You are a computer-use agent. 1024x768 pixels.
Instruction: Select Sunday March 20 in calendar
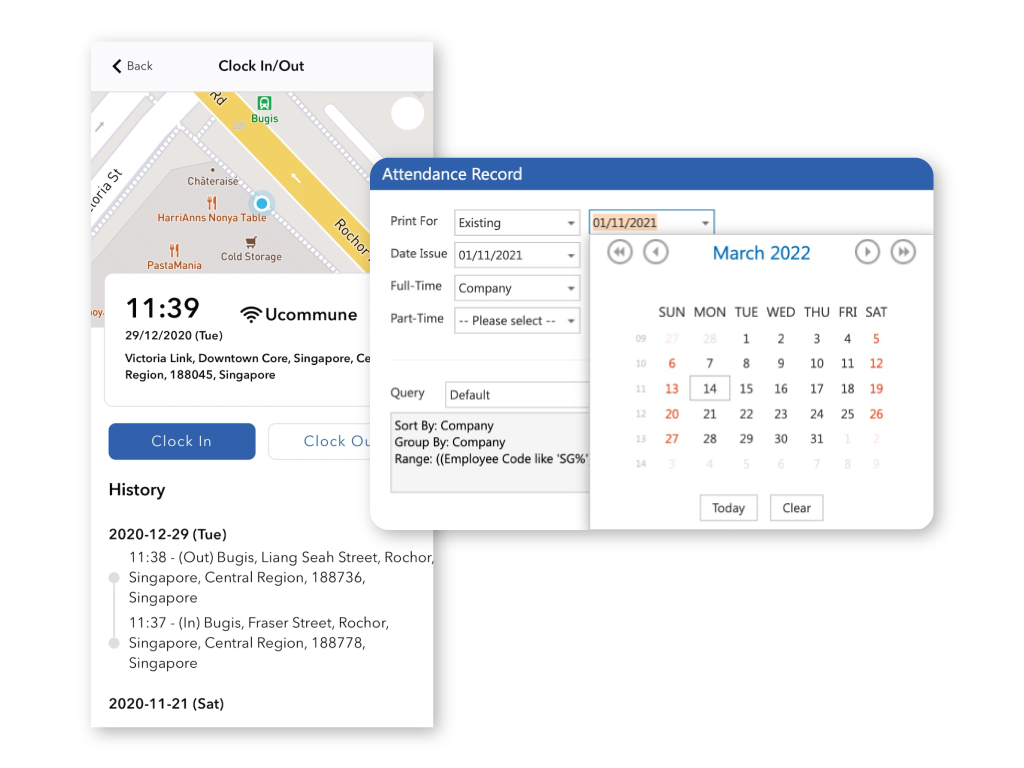tap(672, 414)
